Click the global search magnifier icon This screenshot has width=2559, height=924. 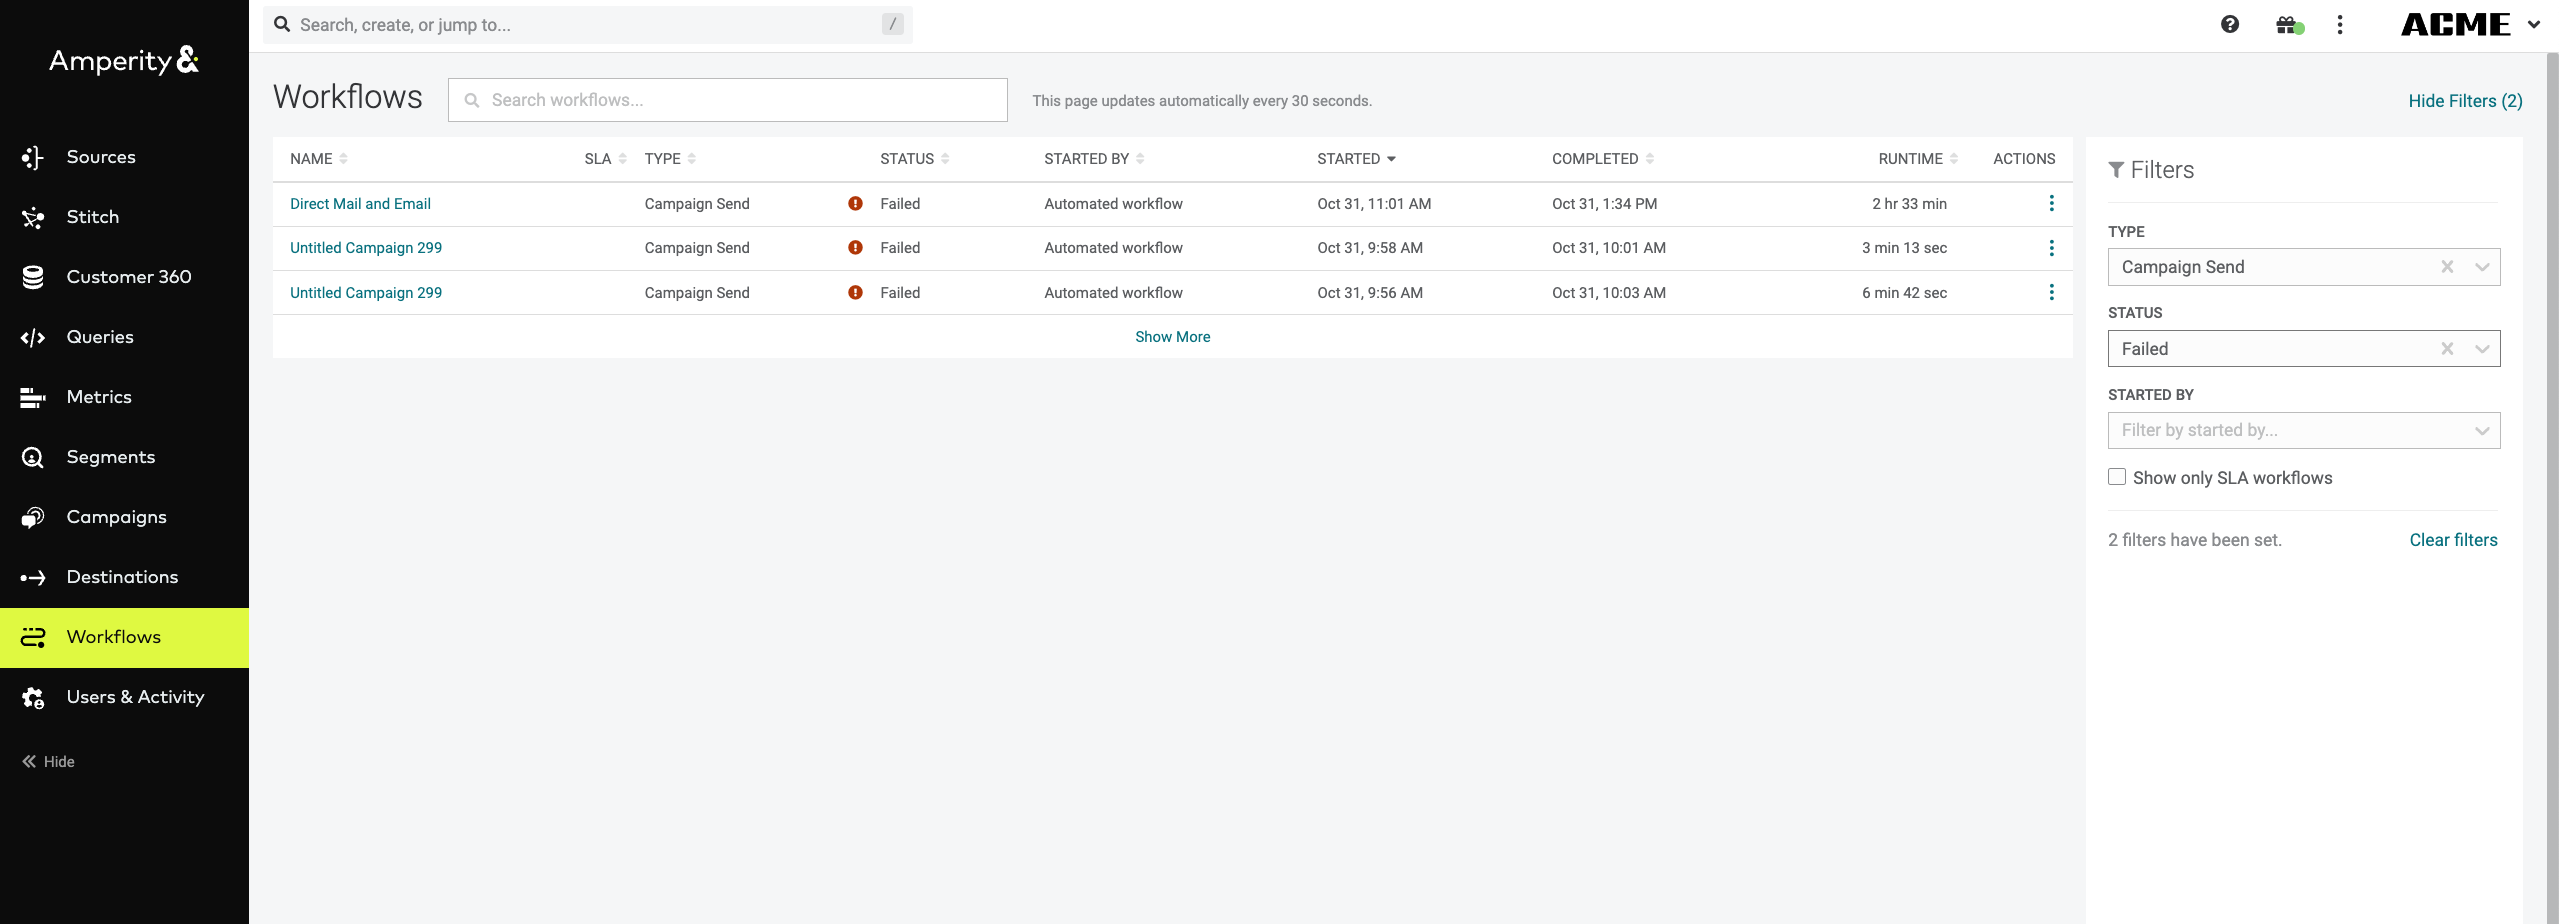click(282, 24)
